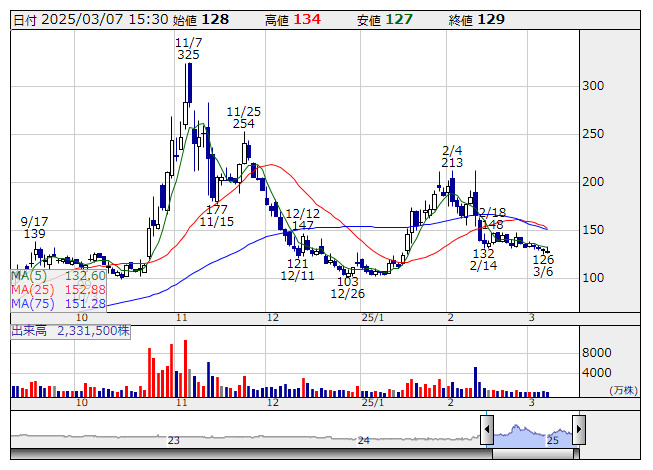Click the 3/6 low label 126
The width and height of the screenshot is (653, 470).
point(543,259)
